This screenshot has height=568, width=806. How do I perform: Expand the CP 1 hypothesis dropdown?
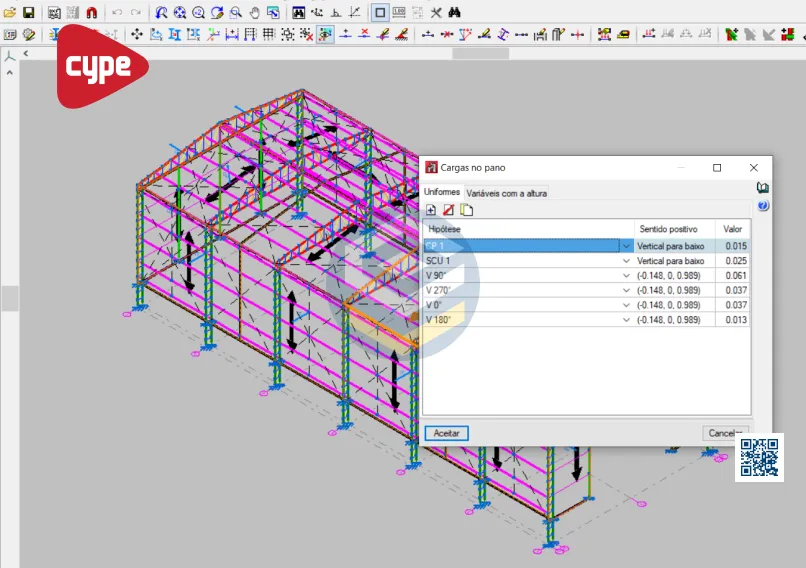[x=627, y=246]
